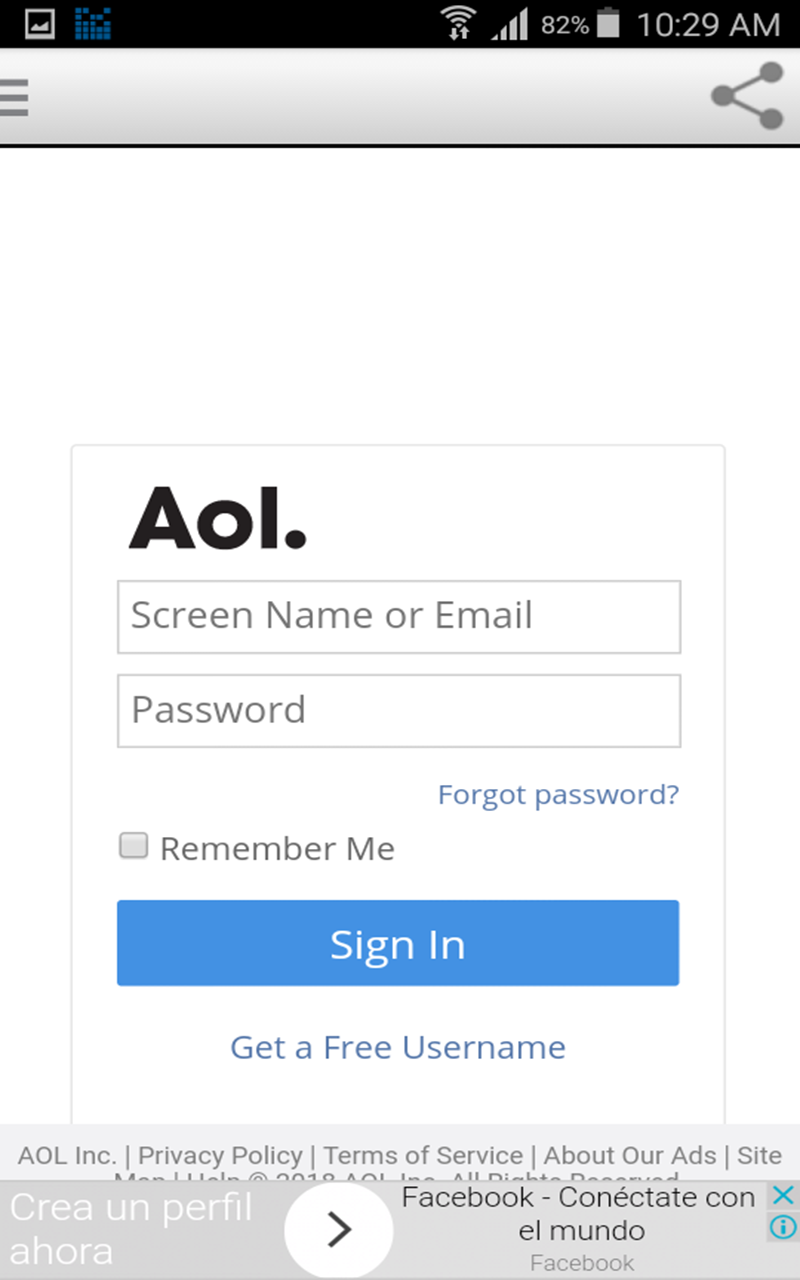Click the Aol. logo
Screen dimensions: 800x1280
point(218,518)
